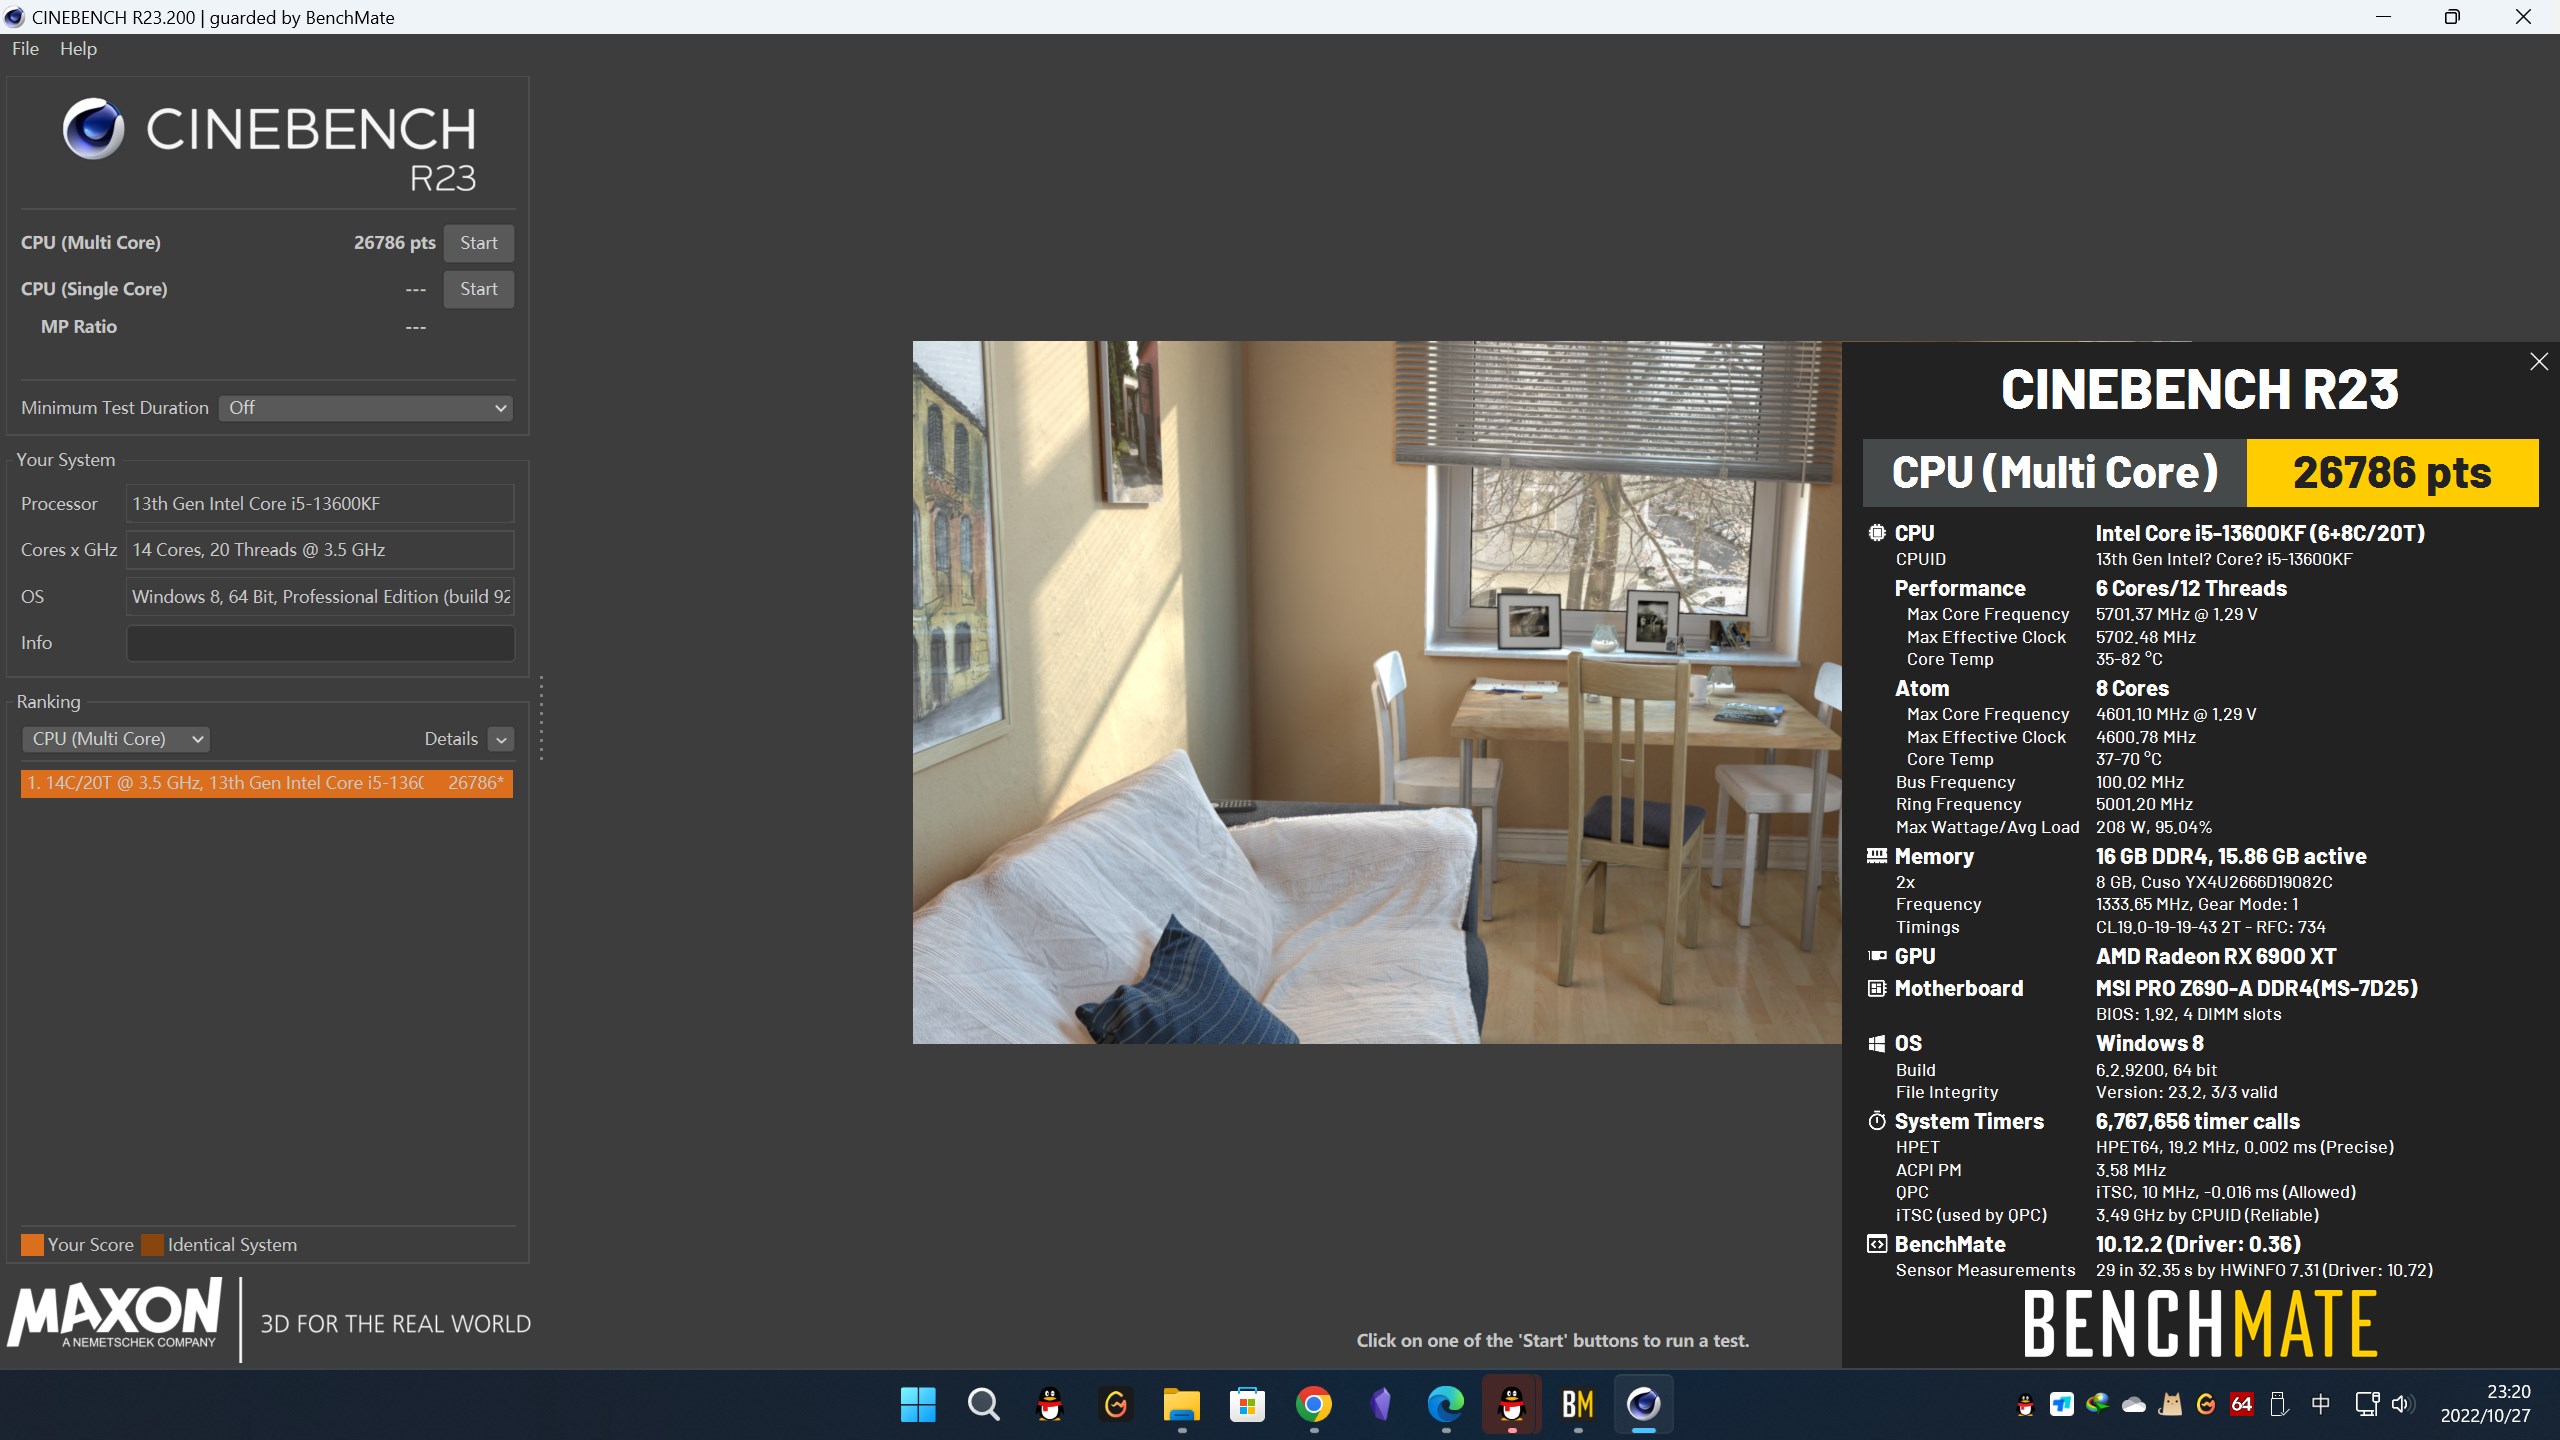Open Google Chrome from the taskbar
The width and height of the screenshot is (2560, 1440).
[x=1313, y=1405]
